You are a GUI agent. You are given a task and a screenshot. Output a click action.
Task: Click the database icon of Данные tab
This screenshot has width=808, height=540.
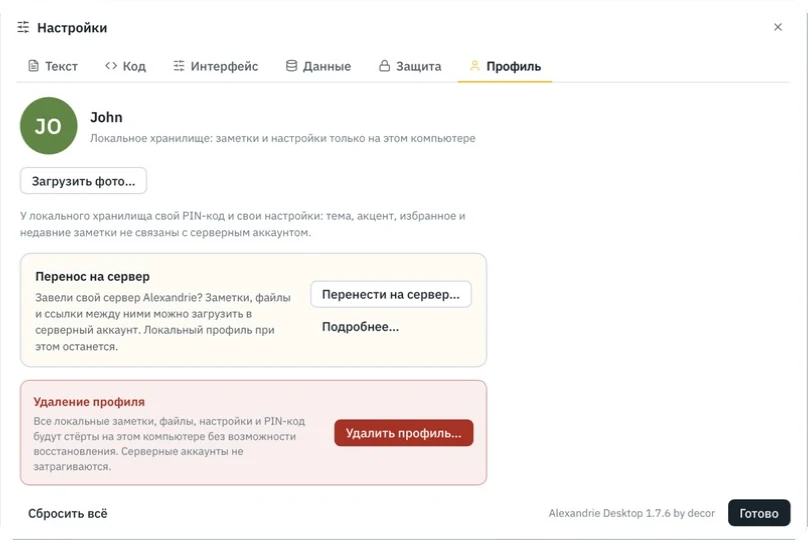[x=292, y=66]
